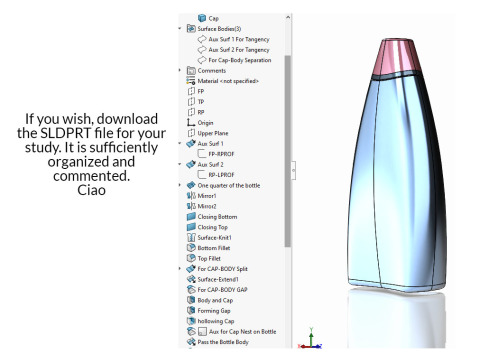Select "Material <not specified>" text

click(228, 81)
